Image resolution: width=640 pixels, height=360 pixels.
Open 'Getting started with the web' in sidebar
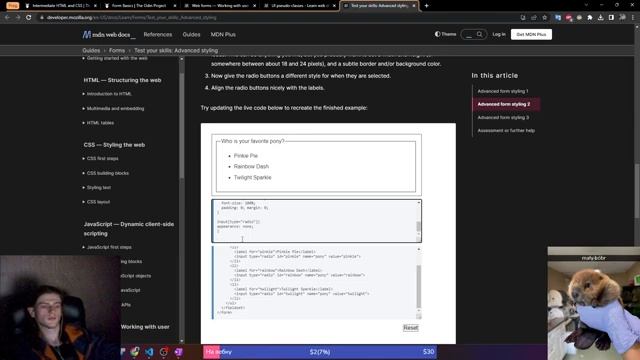click(117, 58)
